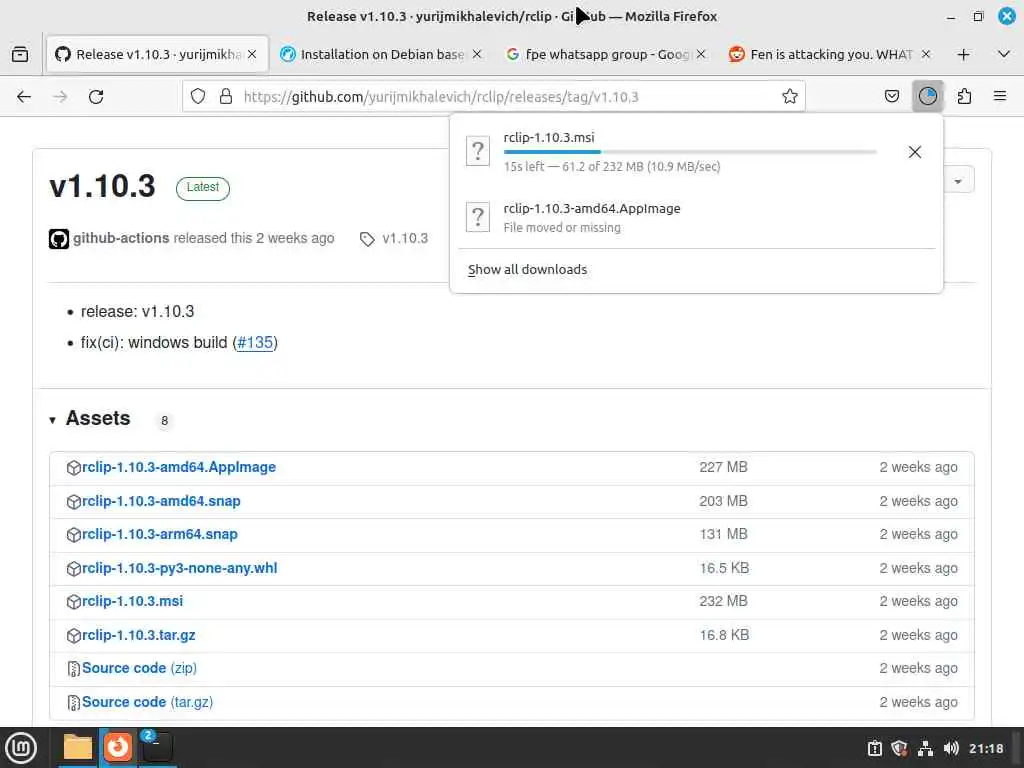Image resolution: width=1024 pixels, height=768 pixels.
Task: Cancel the rclip-1.10.3.msi download
Action: click(914, 152)
